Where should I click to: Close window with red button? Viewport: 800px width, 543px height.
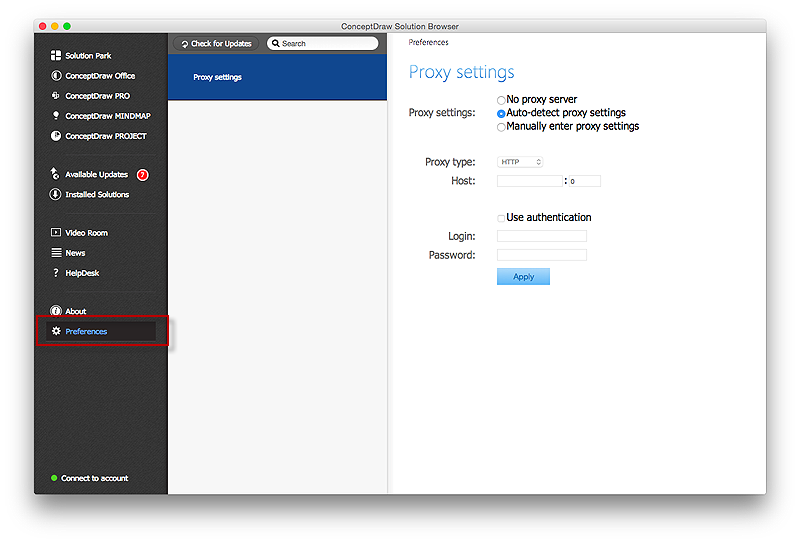[42, 26]
